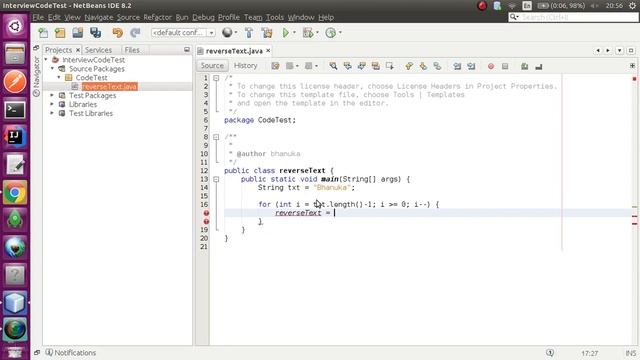Open the Debug menu
The width and height of the screenshot is (640, 360).
point(203,17)
